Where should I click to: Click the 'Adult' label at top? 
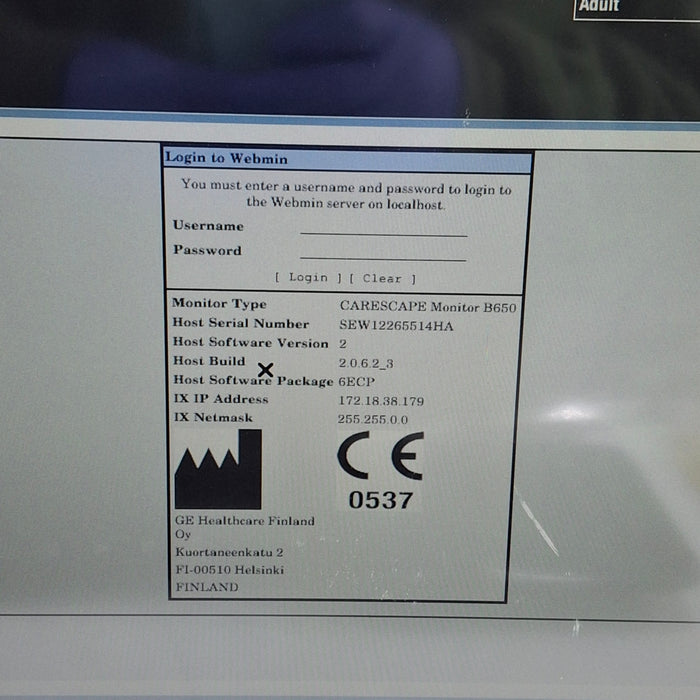[599, 6]
